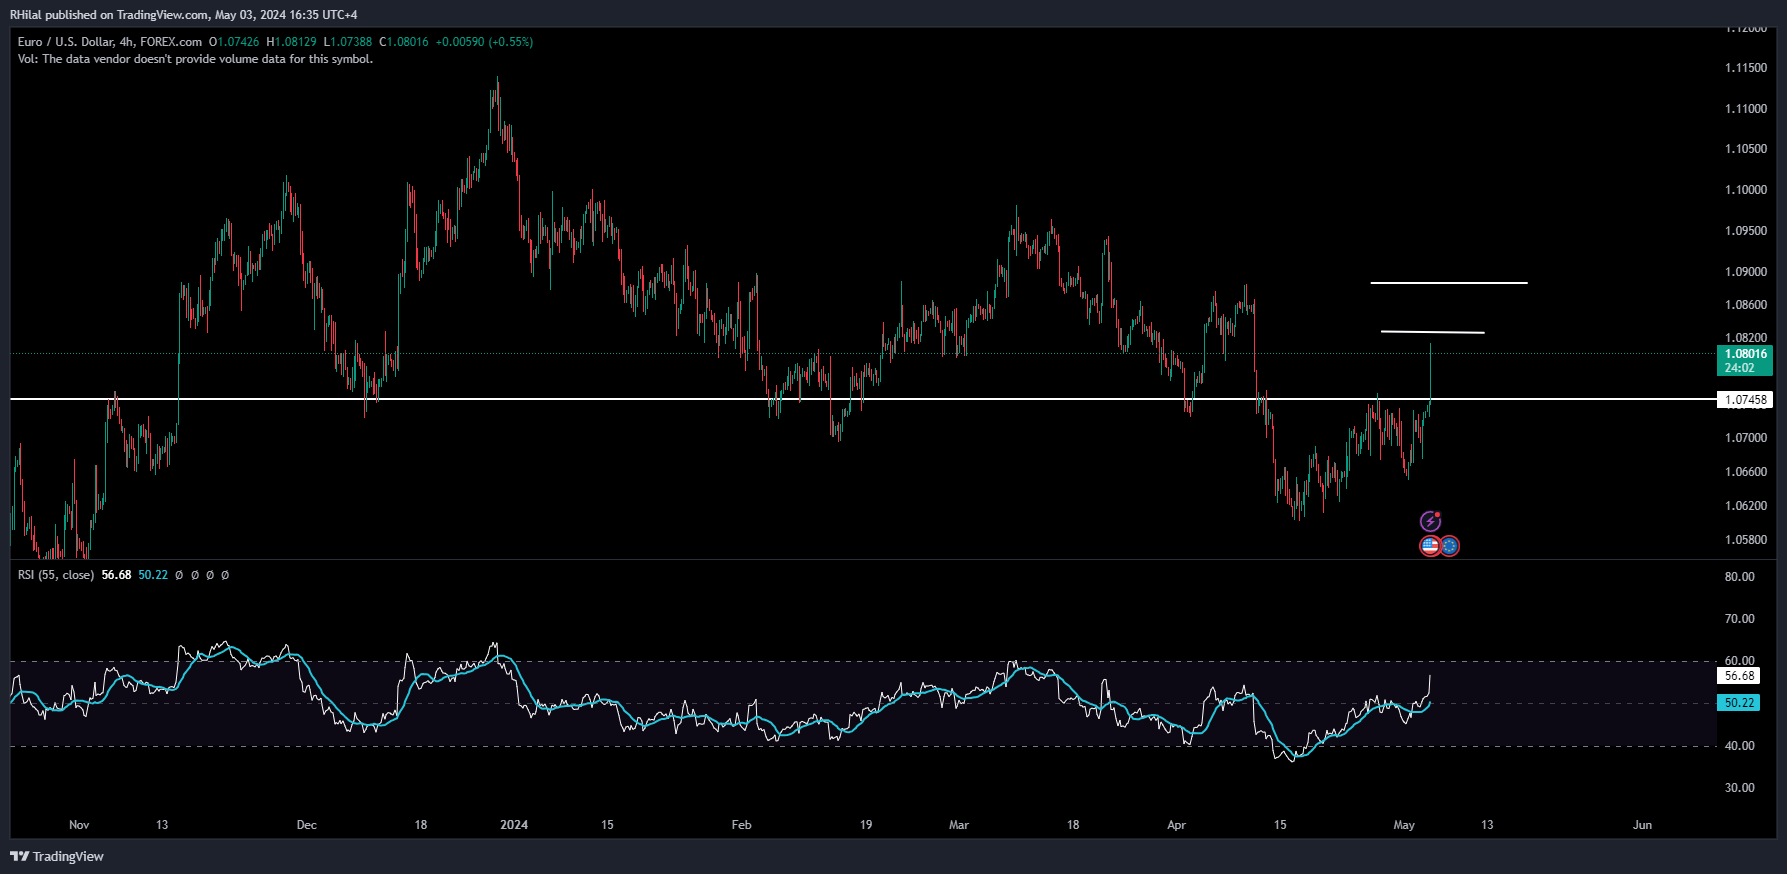Click the 30.00 RSI axis label
1787x874 pixels.
point(1740,788)
